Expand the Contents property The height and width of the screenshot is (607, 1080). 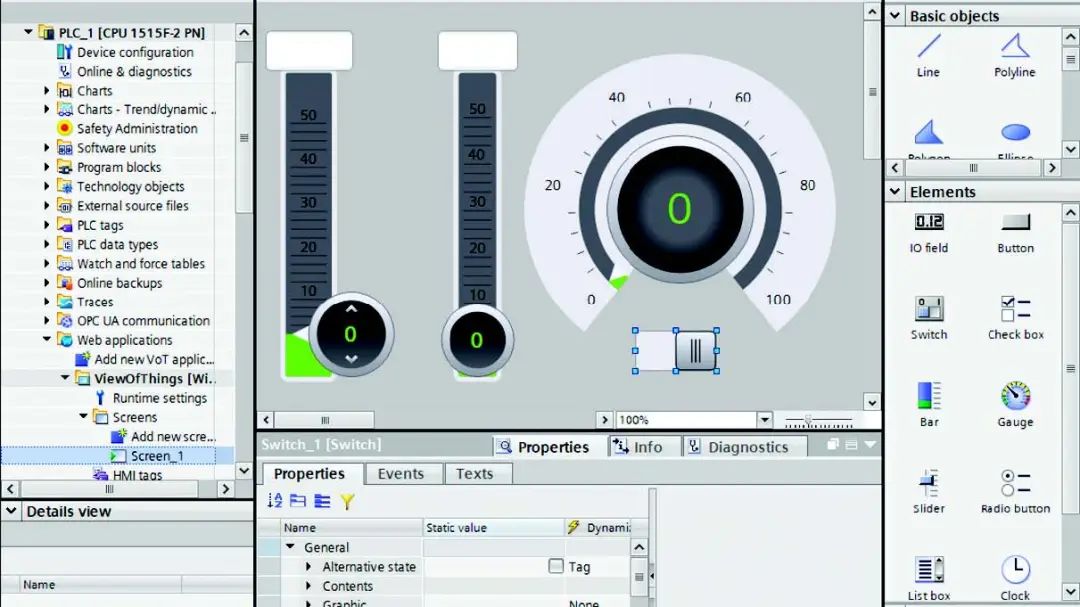click(309, 586)
